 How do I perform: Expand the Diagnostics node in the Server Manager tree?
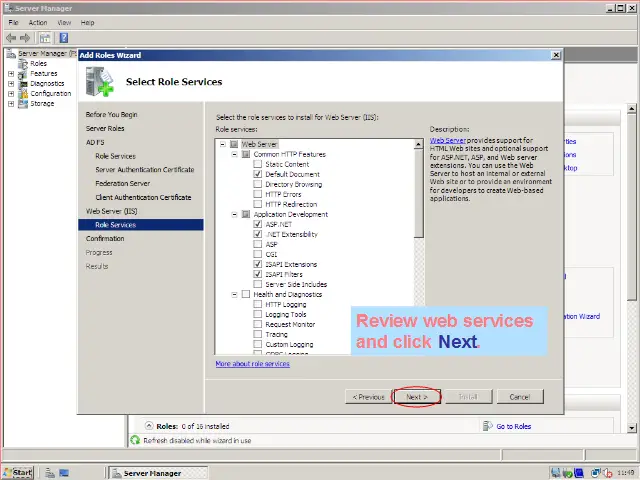[x=11, y=84]
